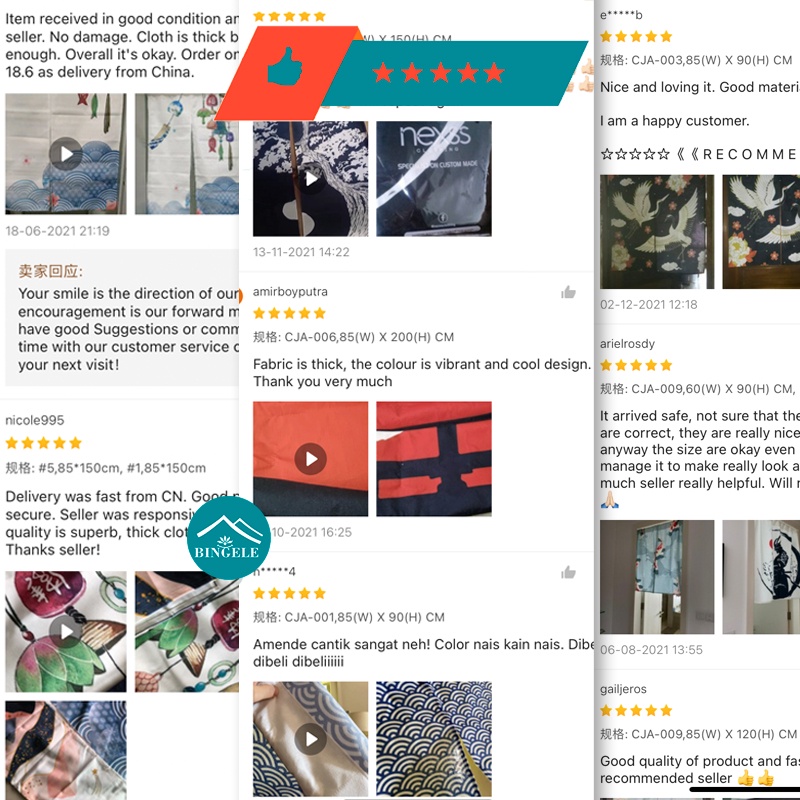The image size is (800, 800).
Task: Open gailjeros reviewer profile
Action: click(x=623, y=689)
